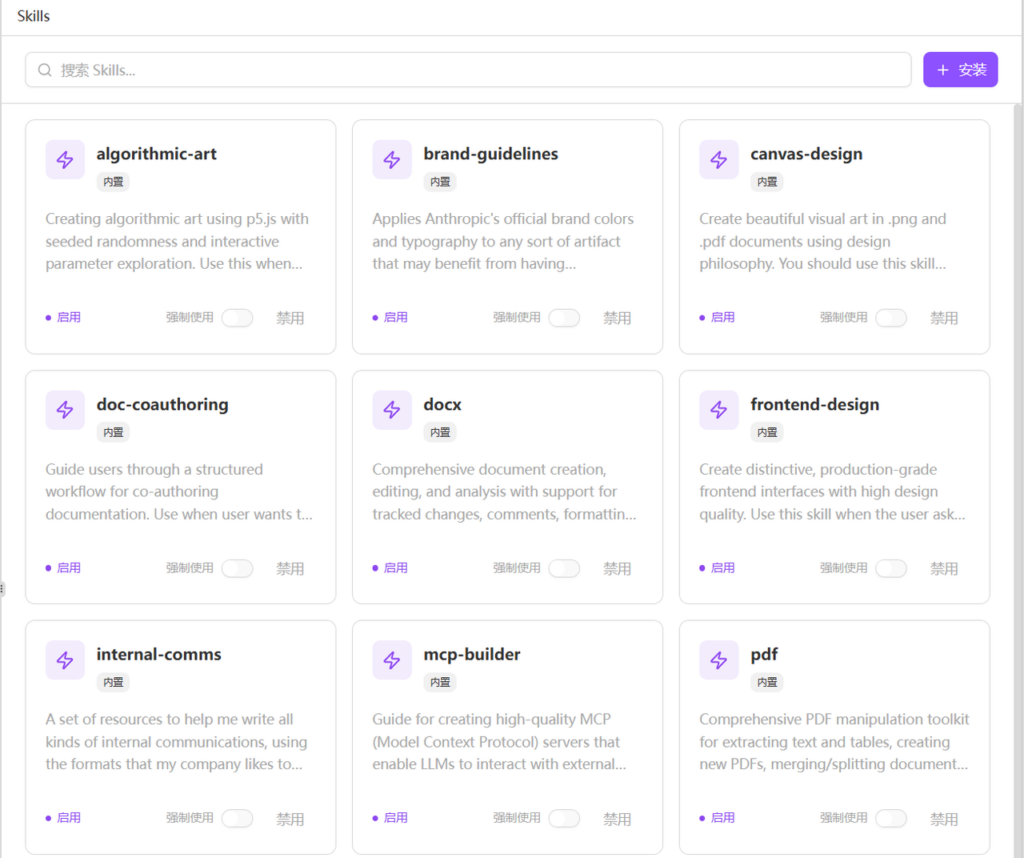The height and width of the screenshot is (858, 1024).
Task: Open the mcp-builder skill title
Action: point(471,654)
